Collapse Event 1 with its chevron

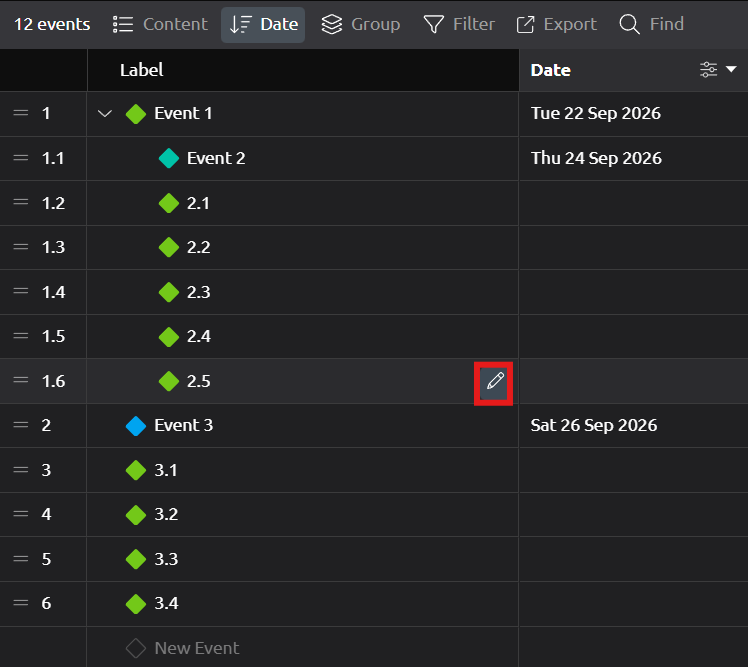(104, 114)
